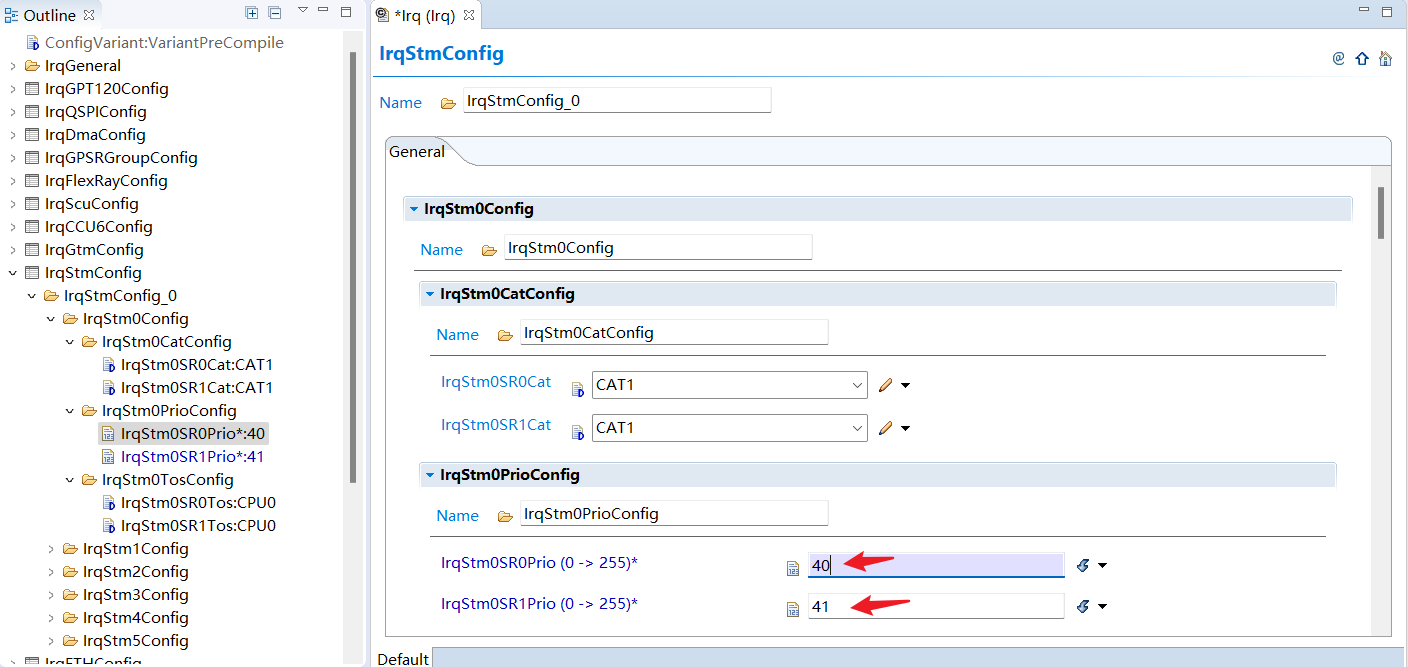This screenshot has width=1408, height=667.
Task: Click the pencil icon for IrqStm0SR0Cat
Action: click(x=885, y=385)
